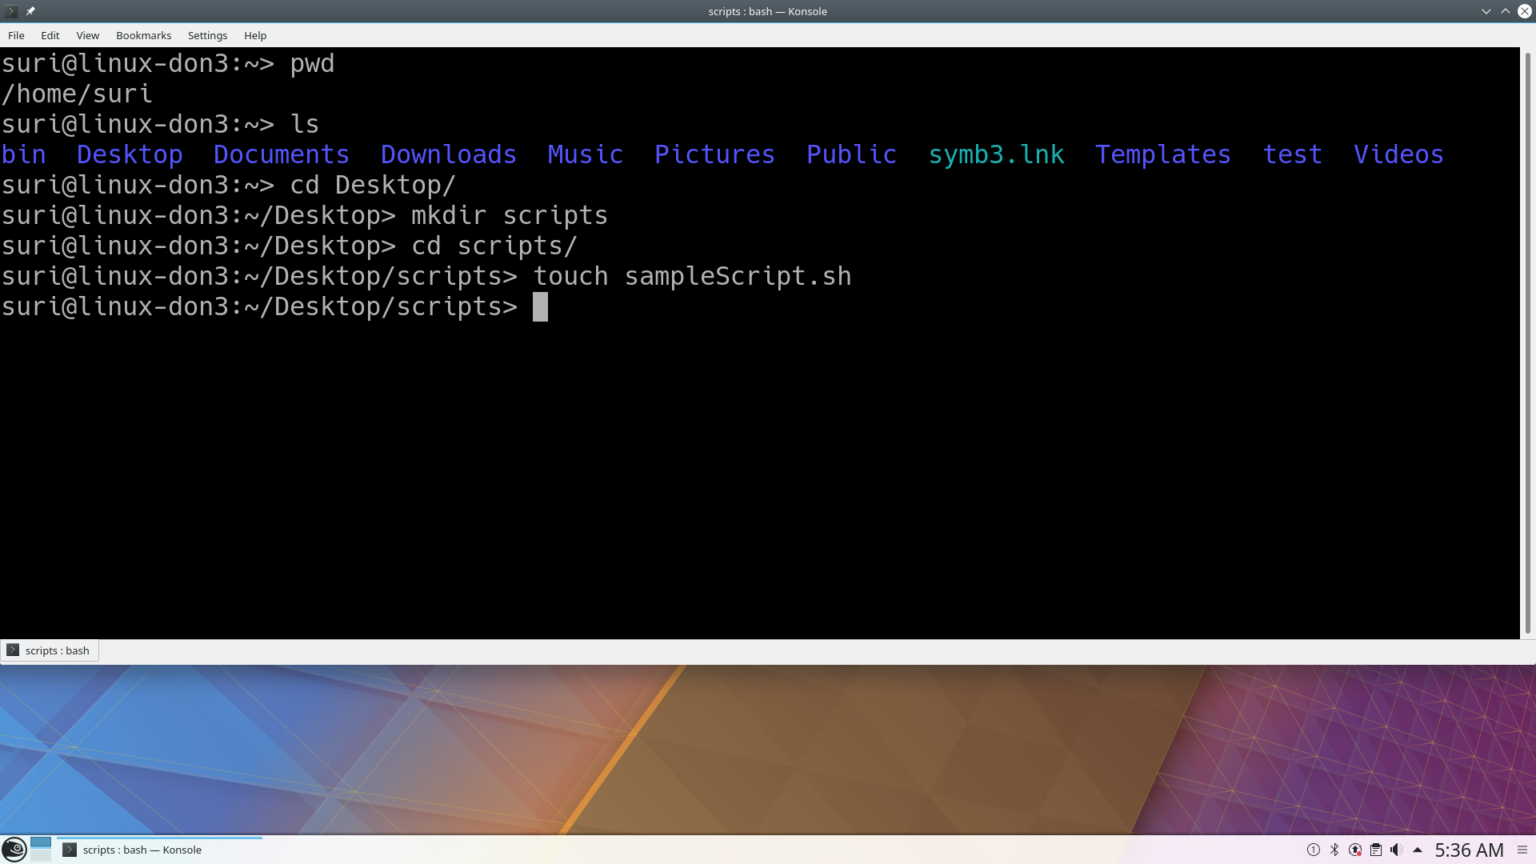Click the 'Videos' directory name in ls output
Image resolution: width=1536 pixels, height=864 pixels.
pos(1398,154)
